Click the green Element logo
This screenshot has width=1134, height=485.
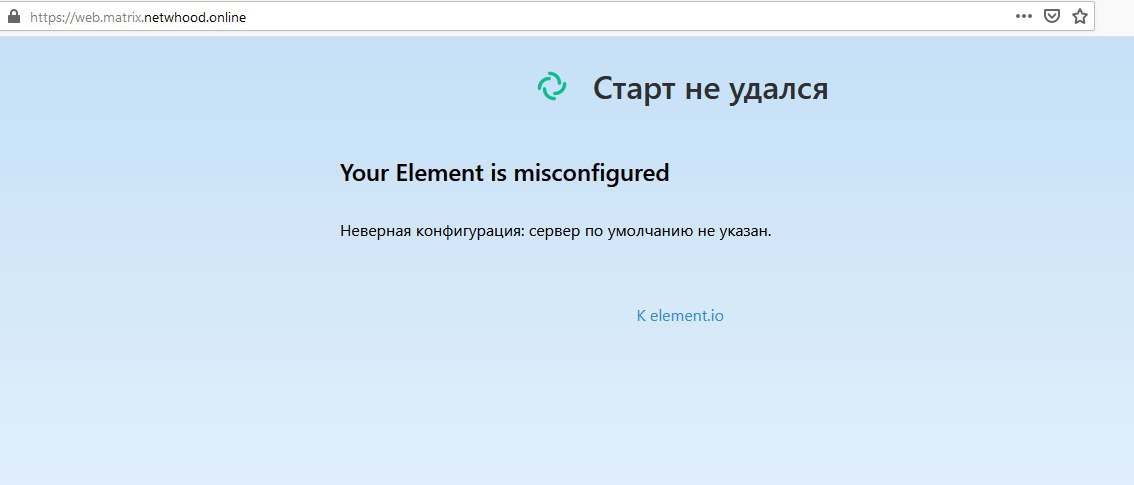pyautogui.click(x=552, y=87)
